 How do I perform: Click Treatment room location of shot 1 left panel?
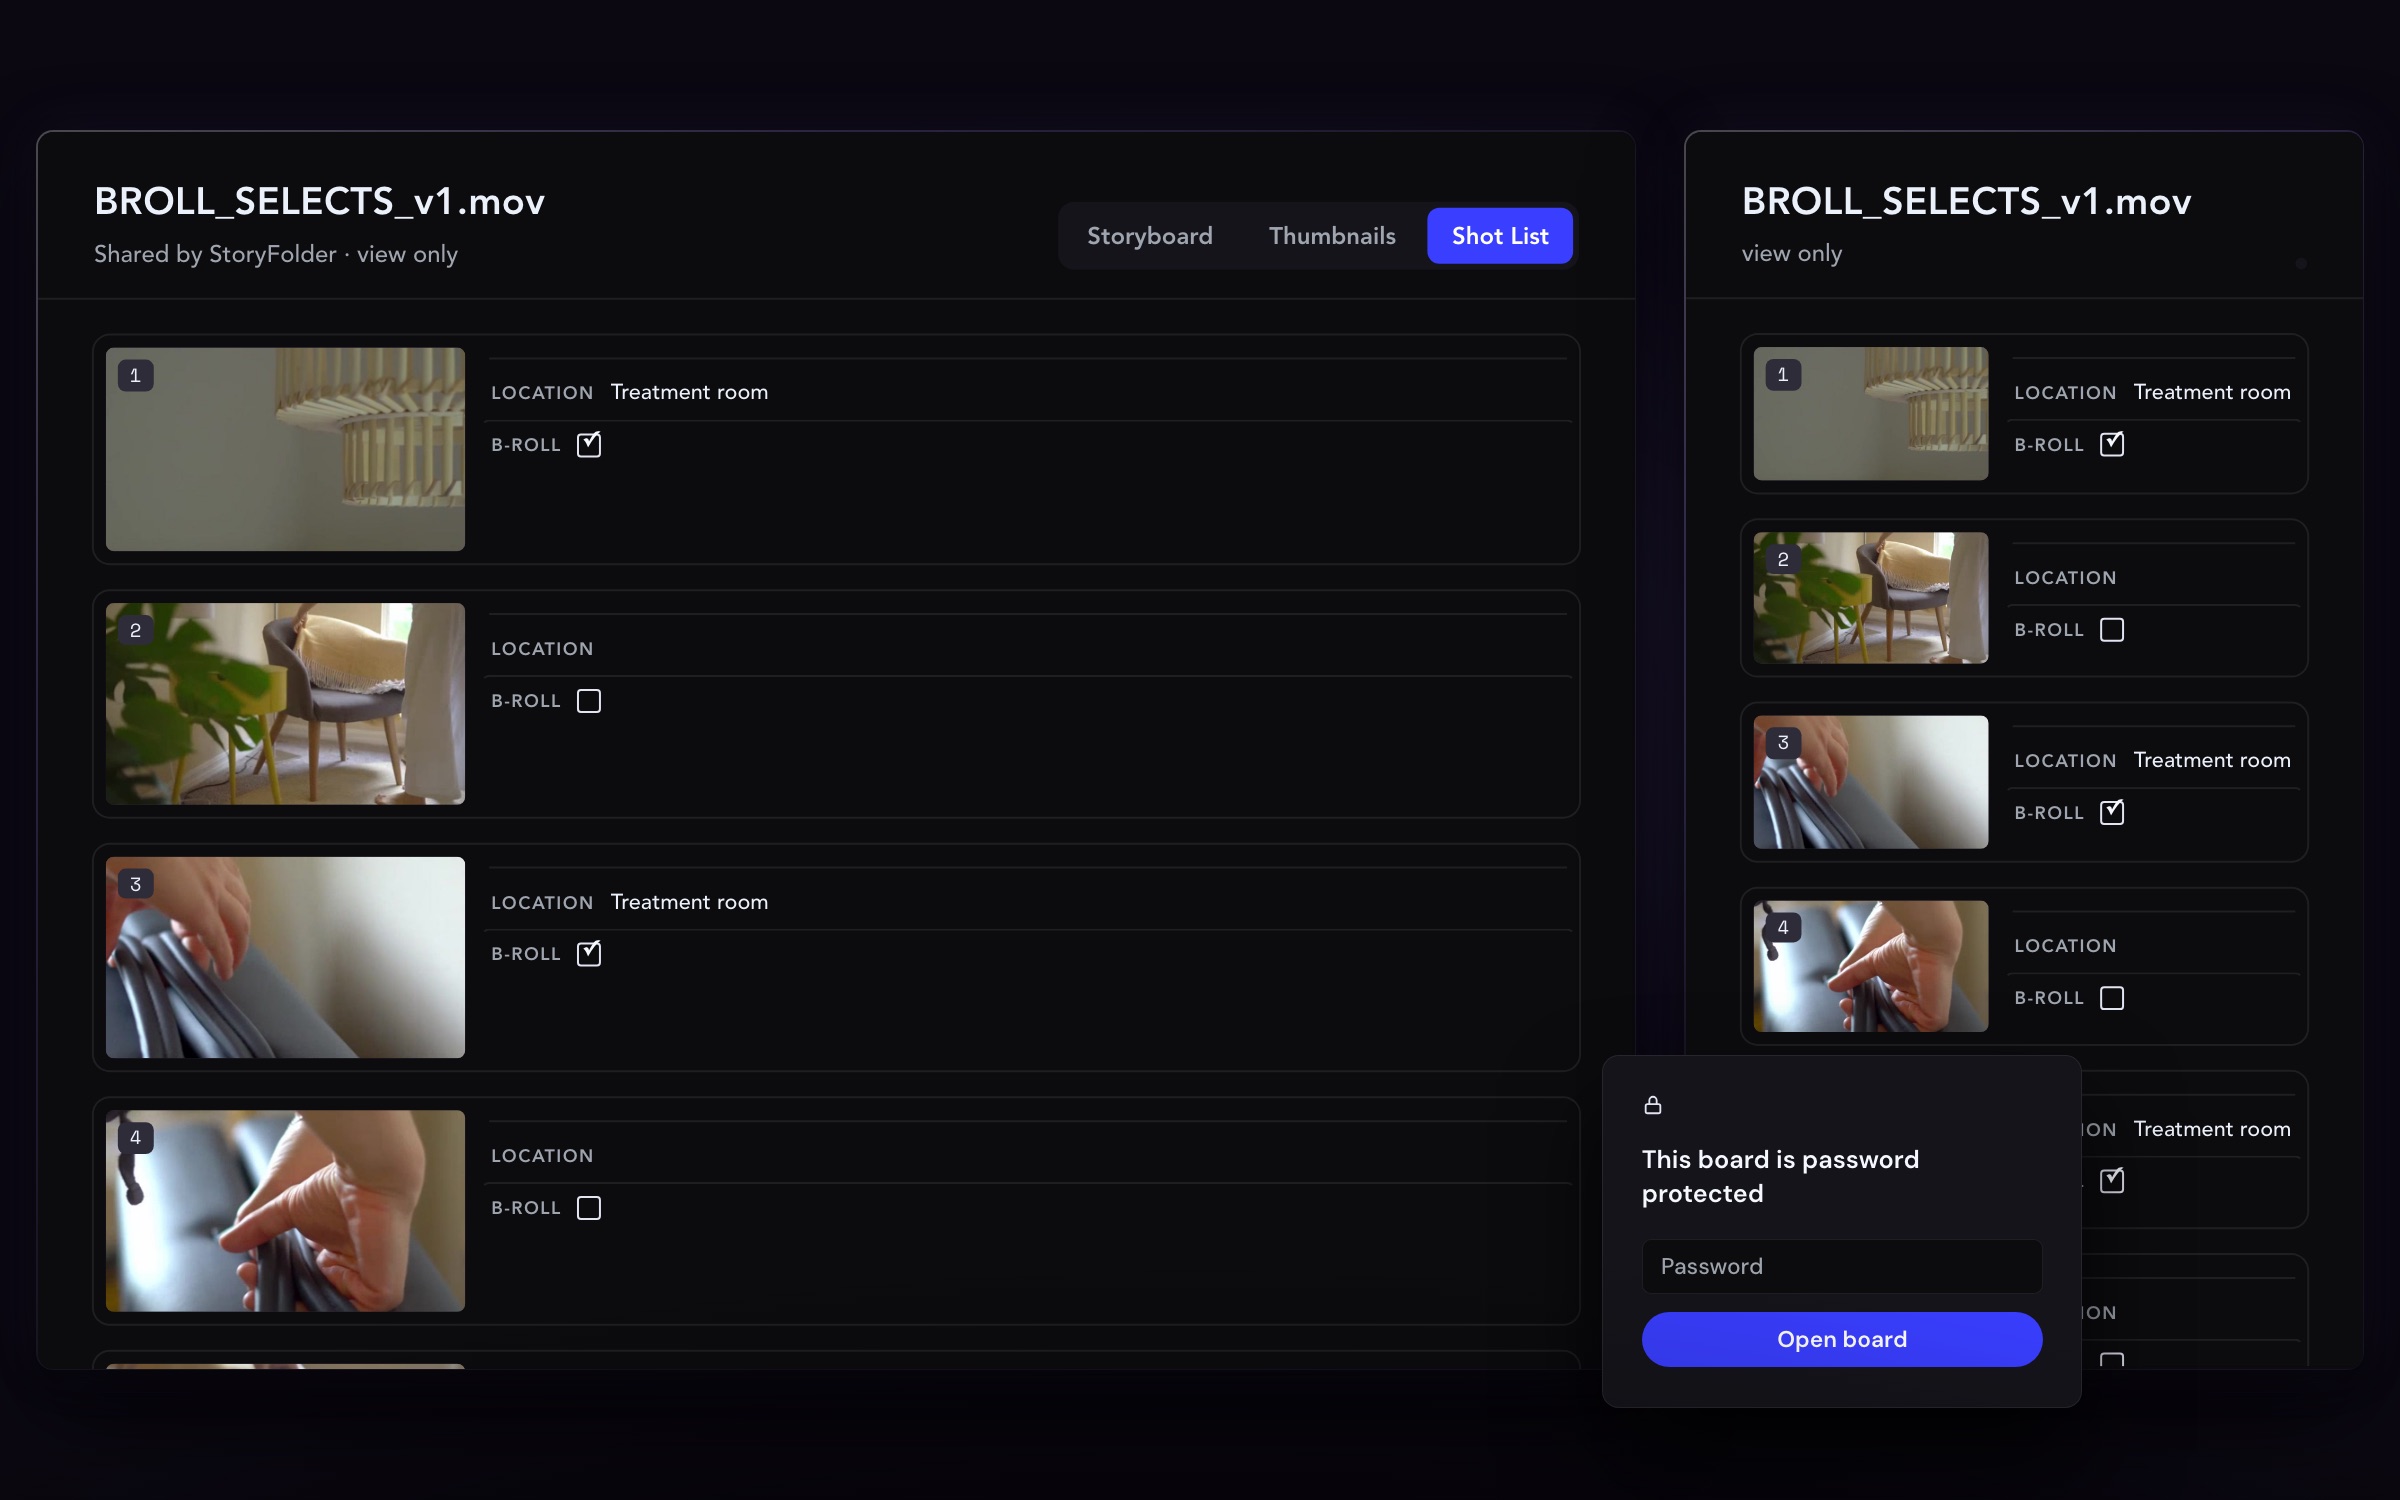pos(689,392)
